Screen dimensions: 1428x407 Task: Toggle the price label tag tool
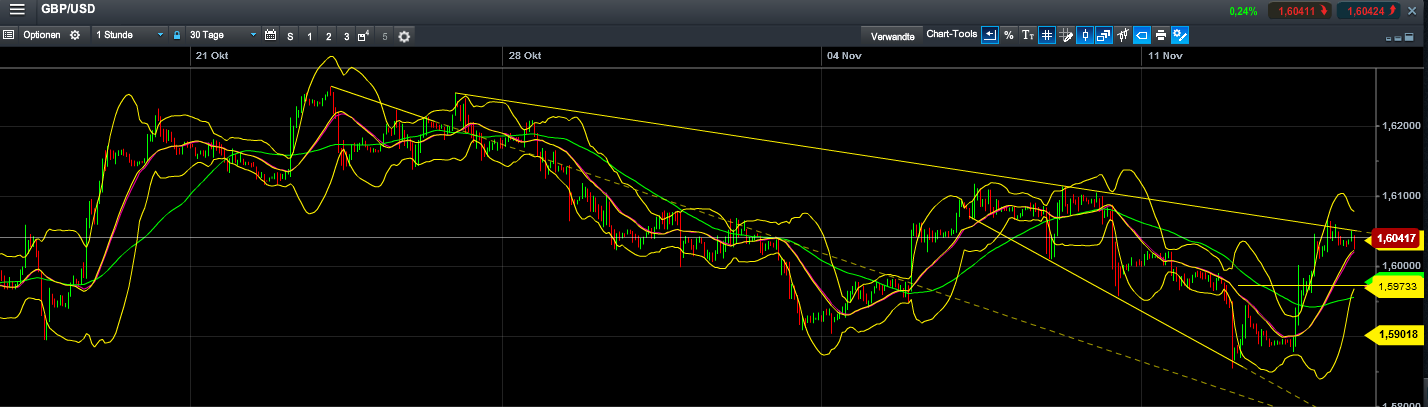[x=1142, y=35]
